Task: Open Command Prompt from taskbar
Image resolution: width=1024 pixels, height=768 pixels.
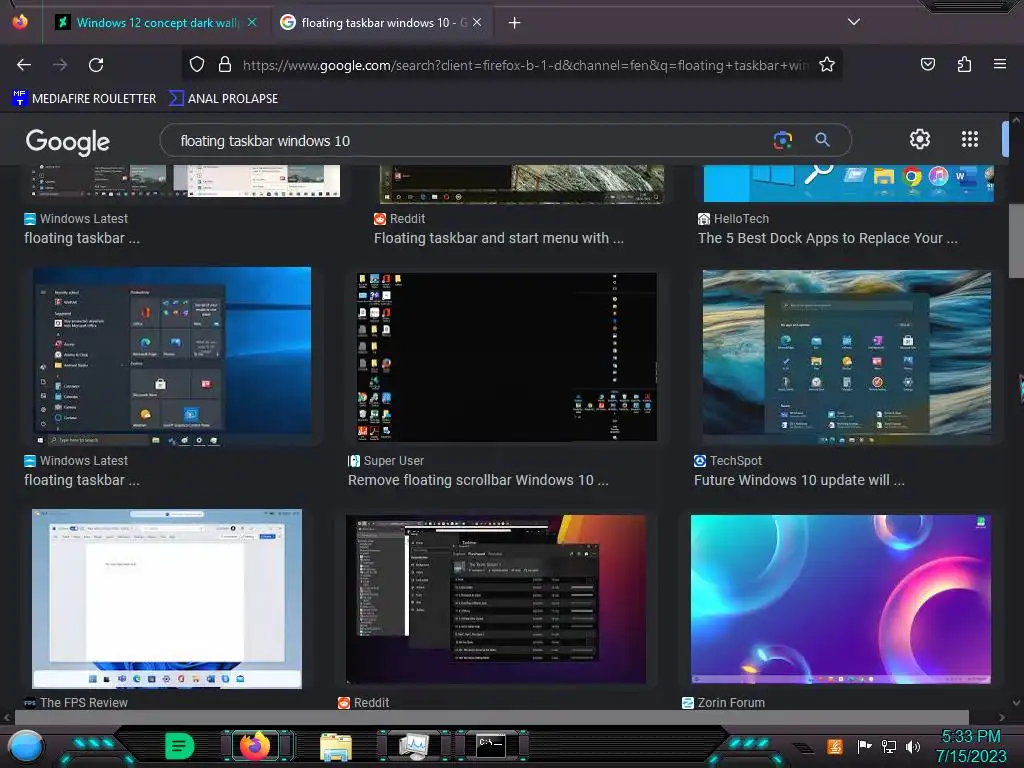Action: pos(490,745)
